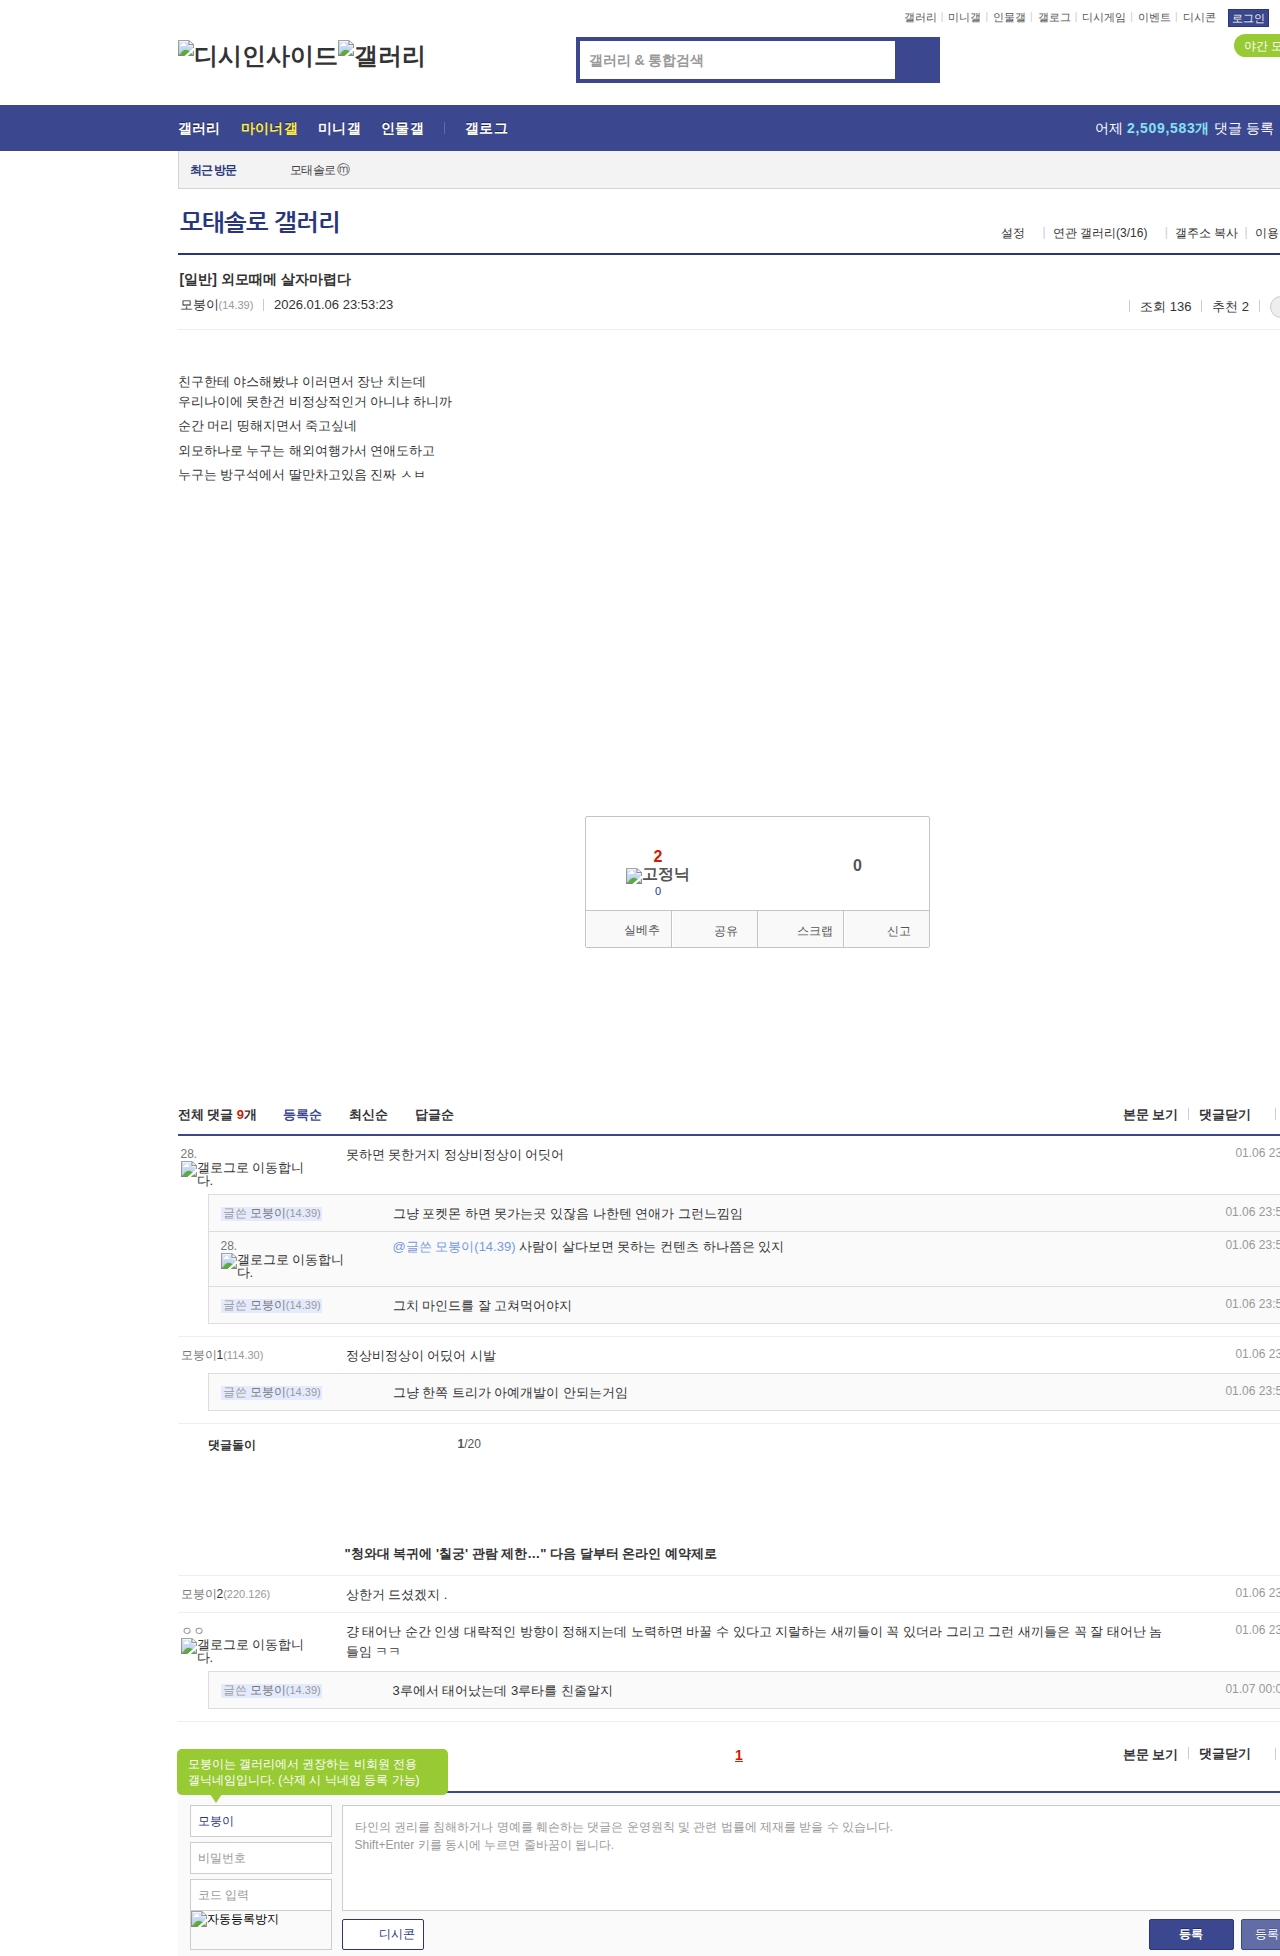
Task: Open gallog icon of commenter ㅇㅇ
Action: tap(242, 1650)
